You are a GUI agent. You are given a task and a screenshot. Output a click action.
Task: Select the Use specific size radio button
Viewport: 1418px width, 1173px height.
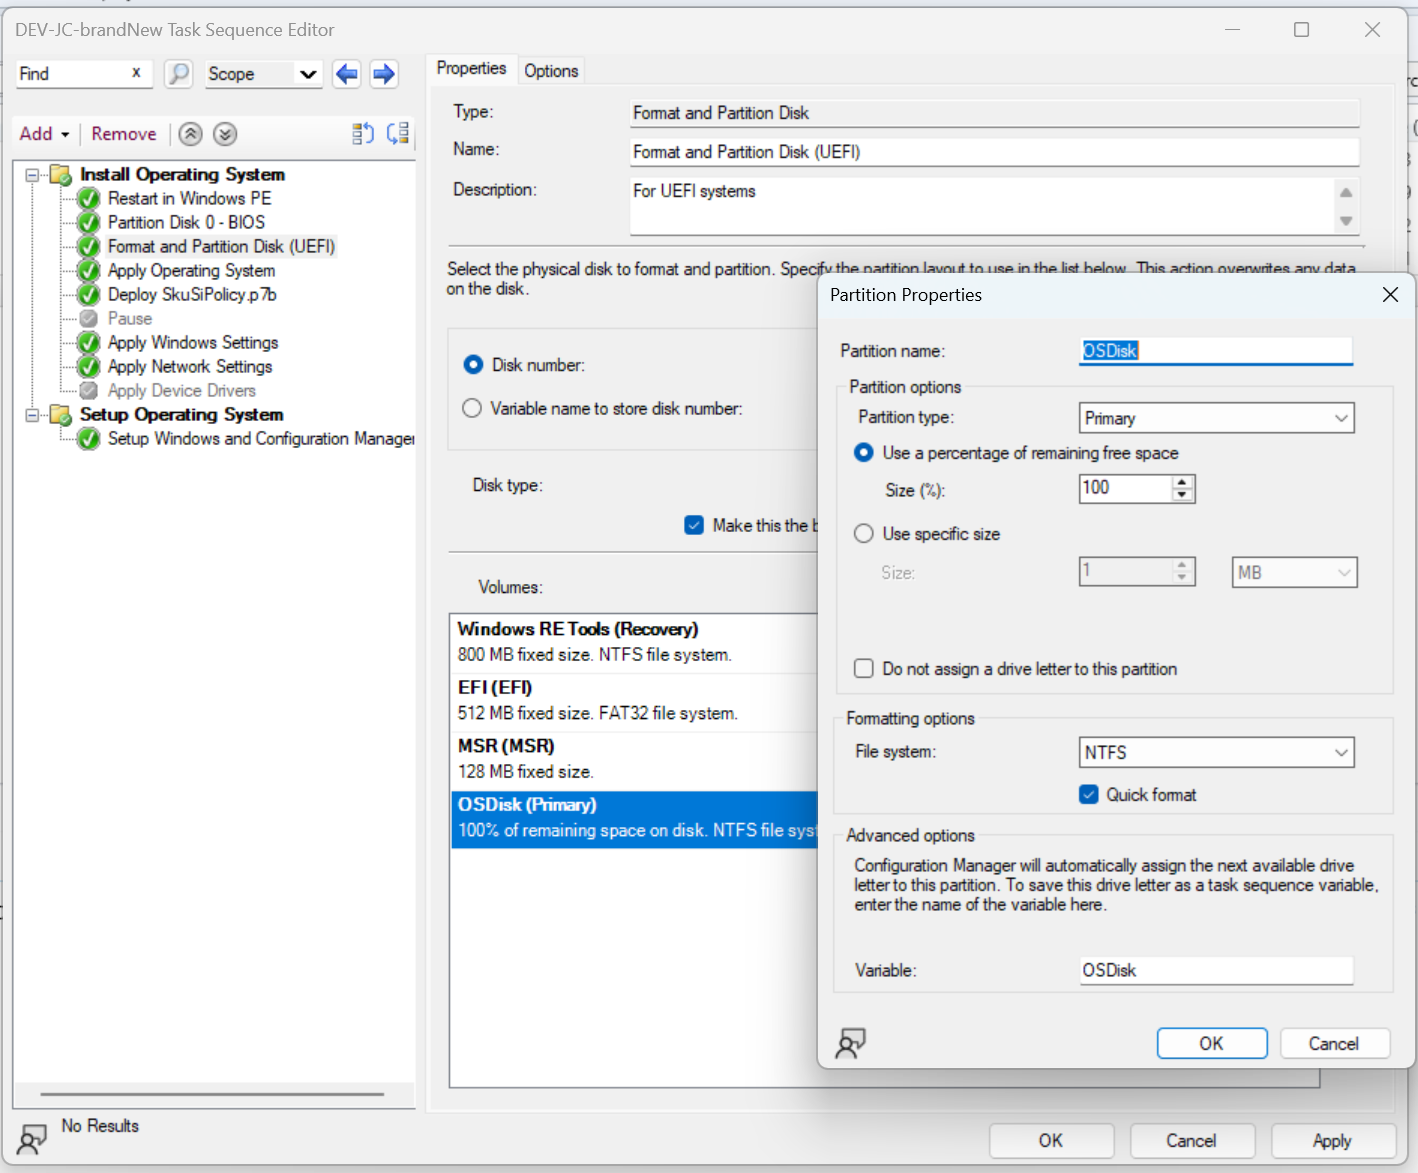point(864,534)
